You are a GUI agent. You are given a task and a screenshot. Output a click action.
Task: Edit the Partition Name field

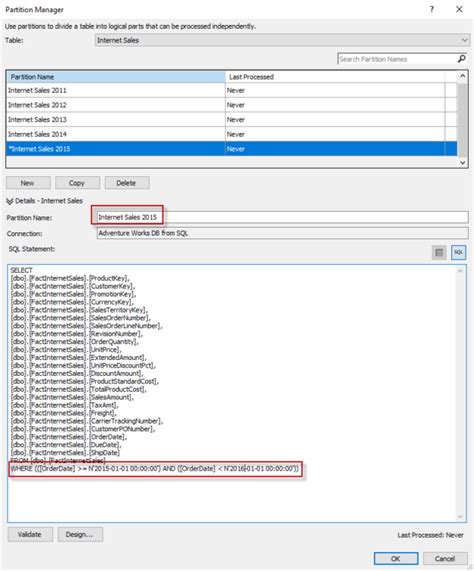tap(283, 217)
